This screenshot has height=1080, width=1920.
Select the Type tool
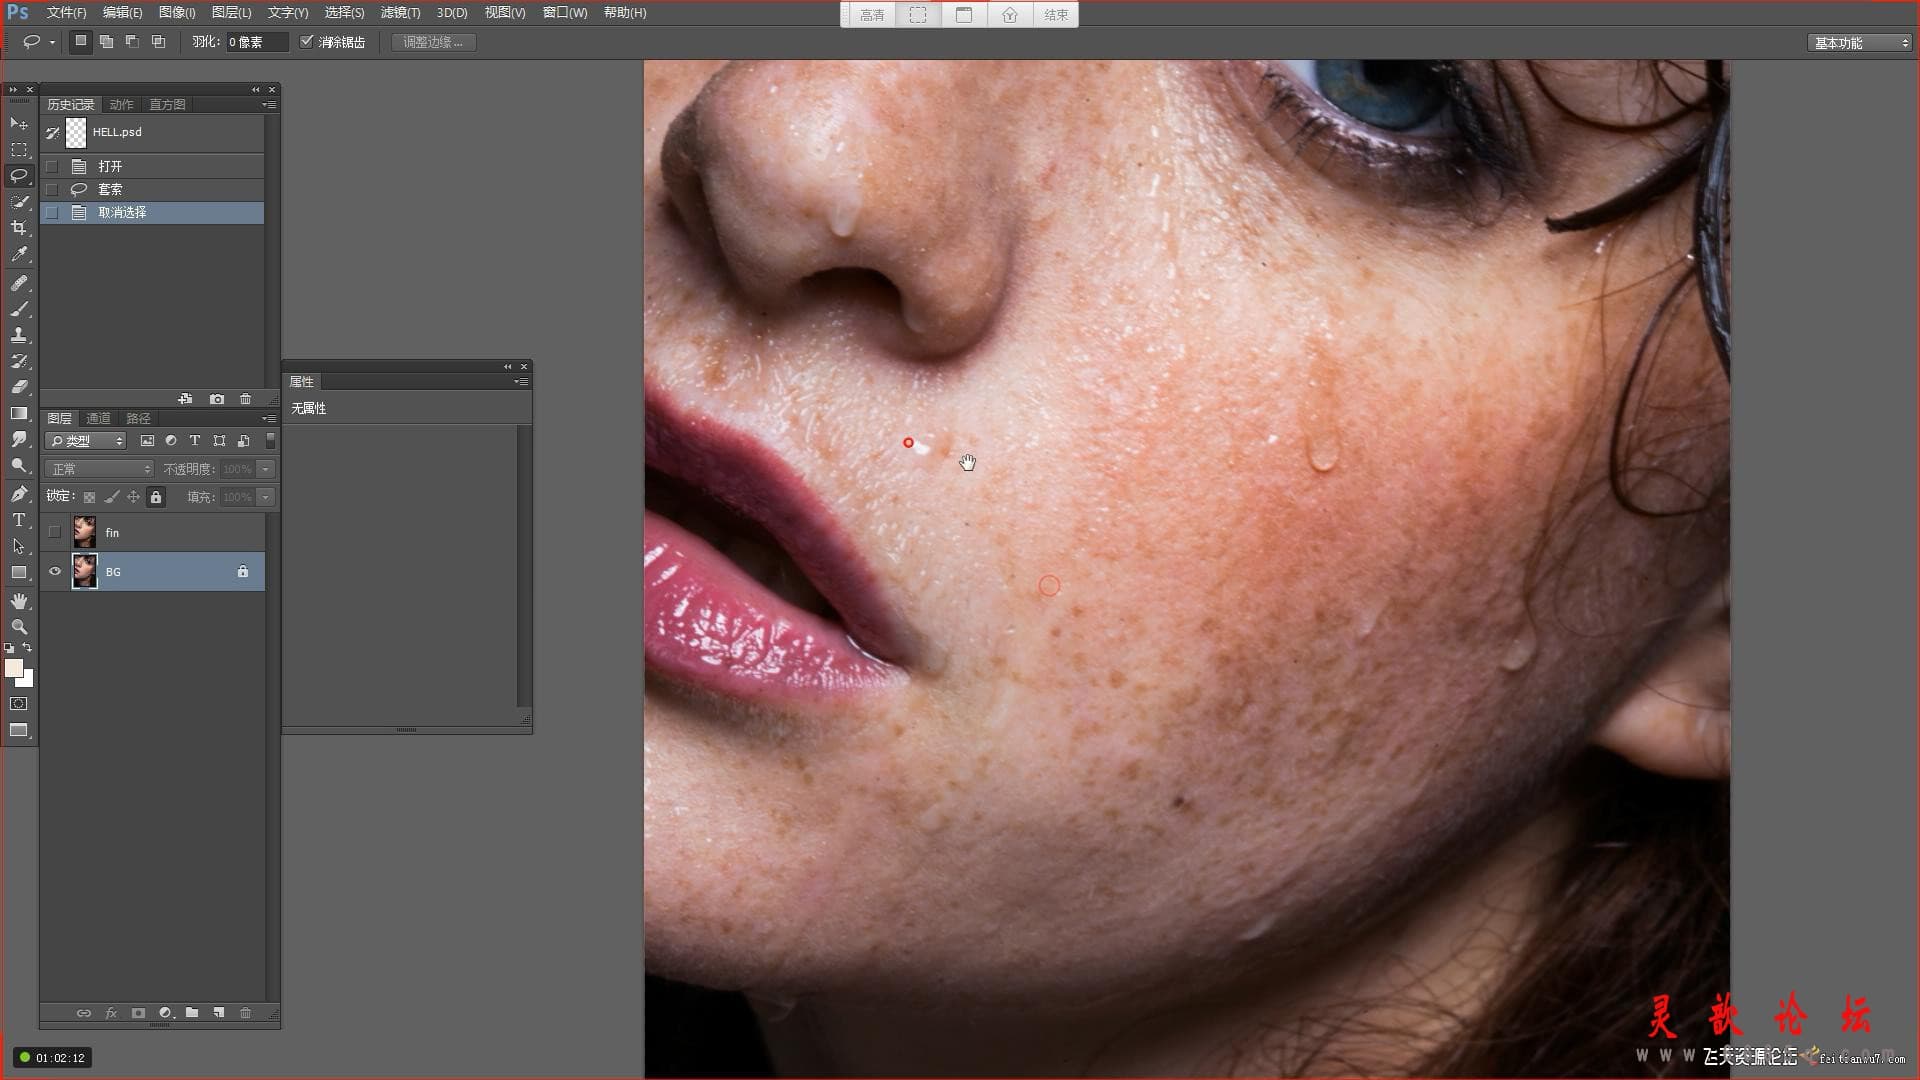[x=19, y=520]
